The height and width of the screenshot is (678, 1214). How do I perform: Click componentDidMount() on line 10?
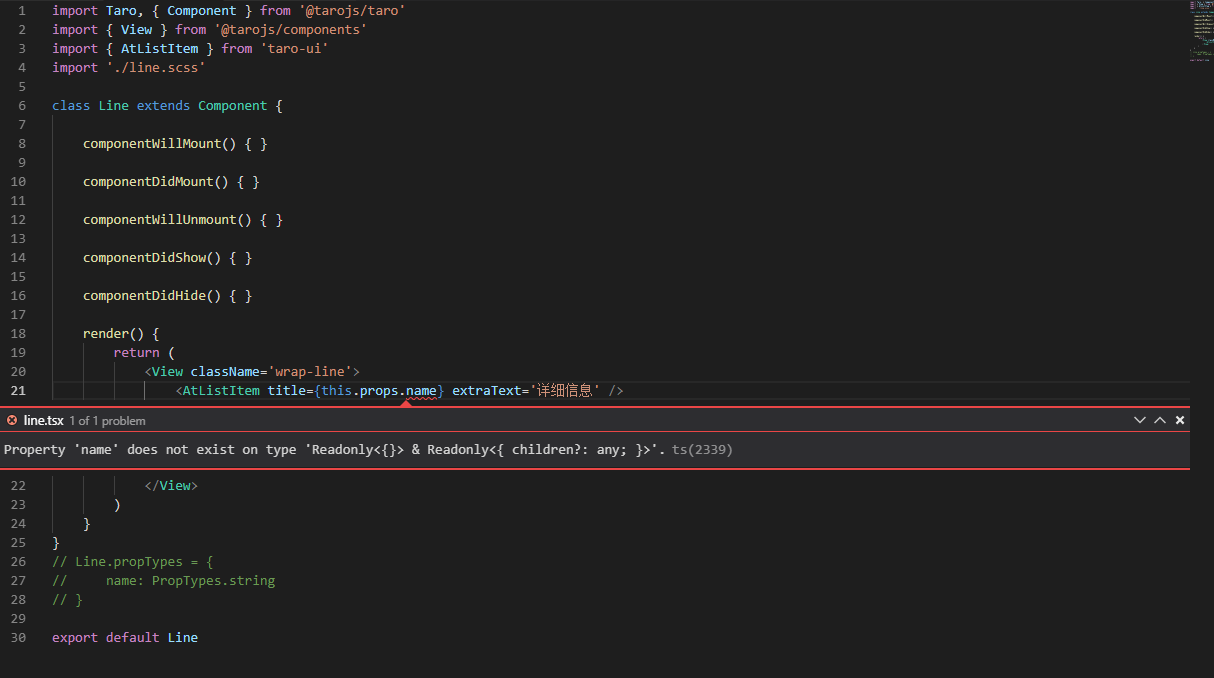click(155, 181)
